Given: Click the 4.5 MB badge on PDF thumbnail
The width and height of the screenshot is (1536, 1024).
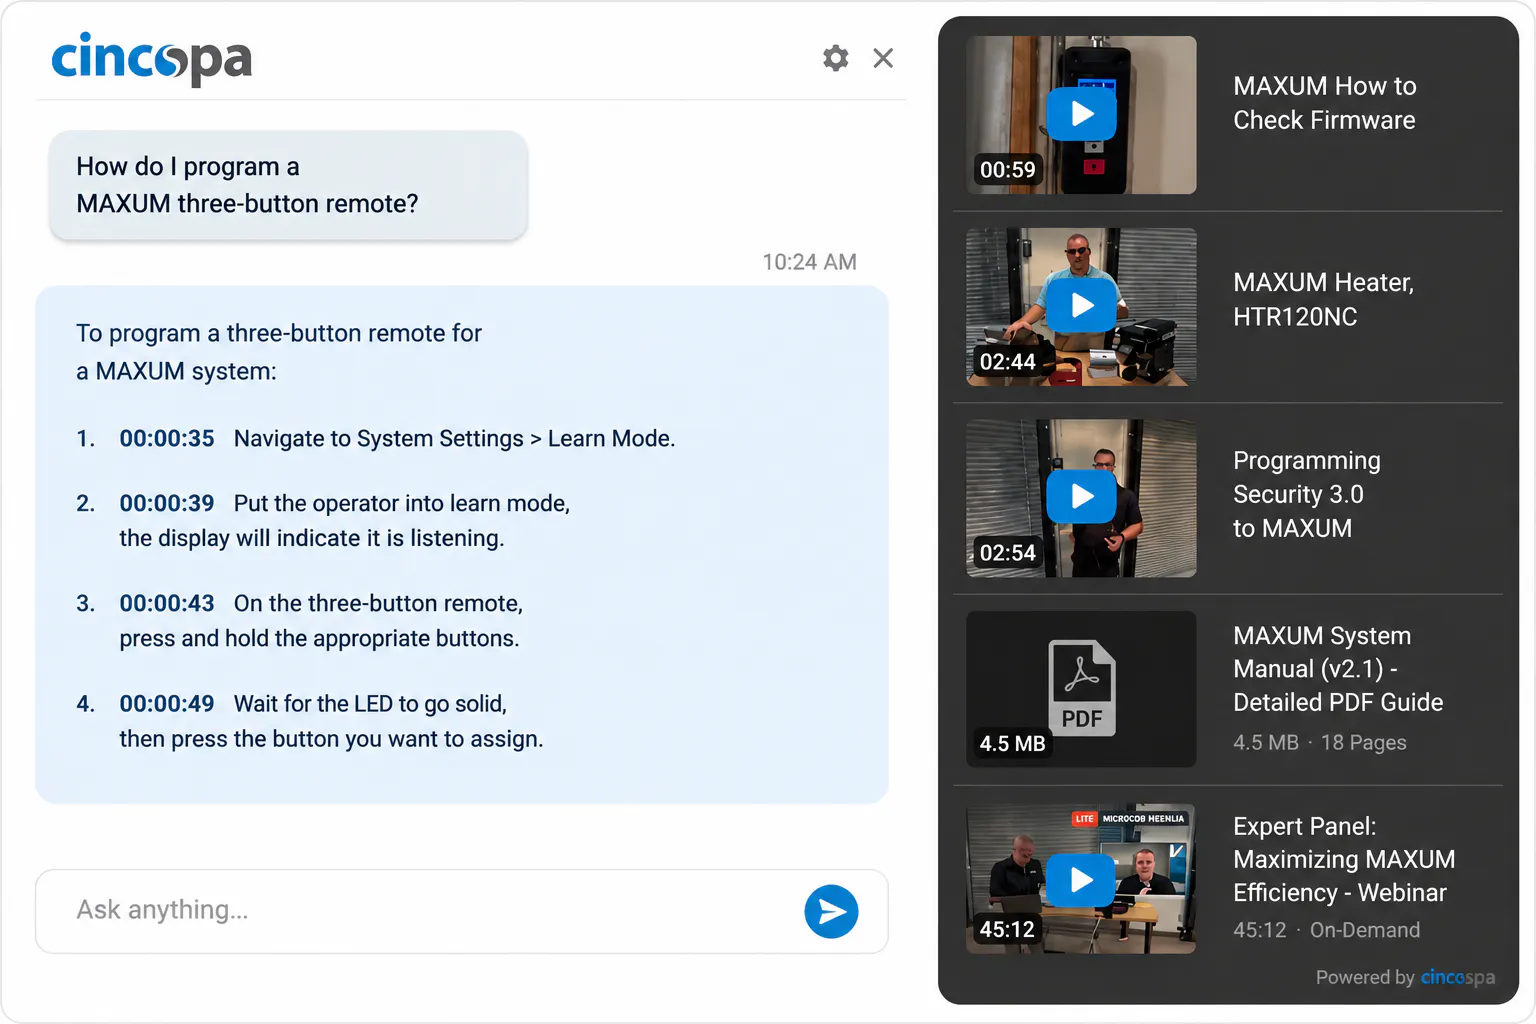Looking at the screenshot, I should pyautogui.click(x=1011, y=743).
